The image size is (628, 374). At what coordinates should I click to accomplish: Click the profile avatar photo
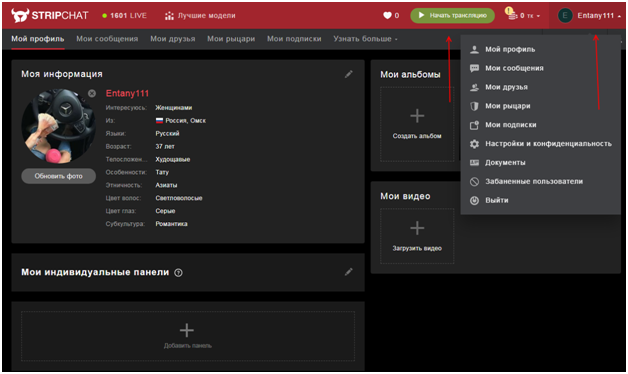[x=58, y=126]
